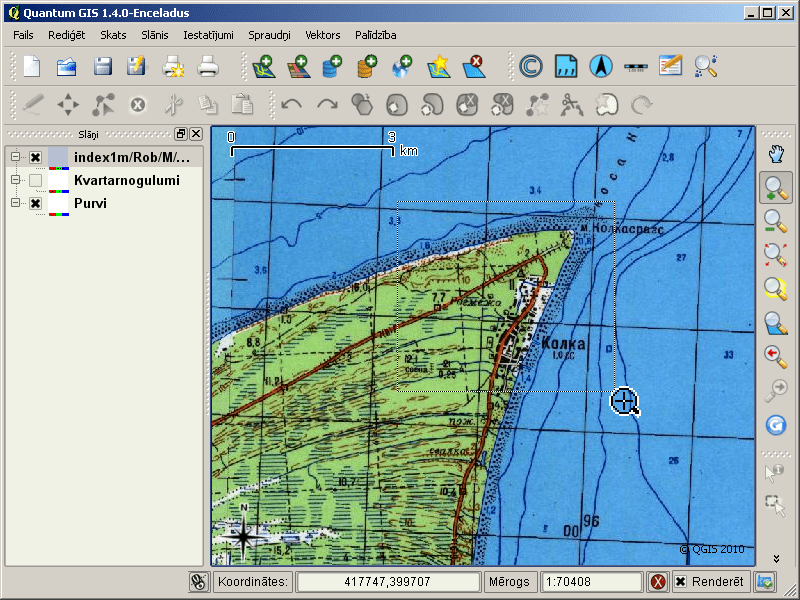Add a SpatiaLite layer
This screenshot has height=600, width=800.
pyautogui.click(x=367, y=66)
